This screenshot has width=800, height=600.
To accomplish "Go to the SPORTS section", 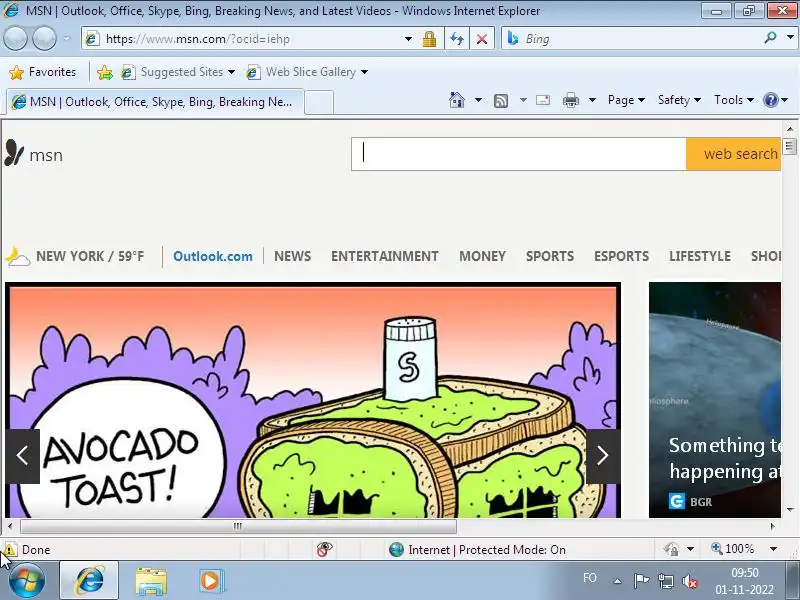I will coord(550,256).
